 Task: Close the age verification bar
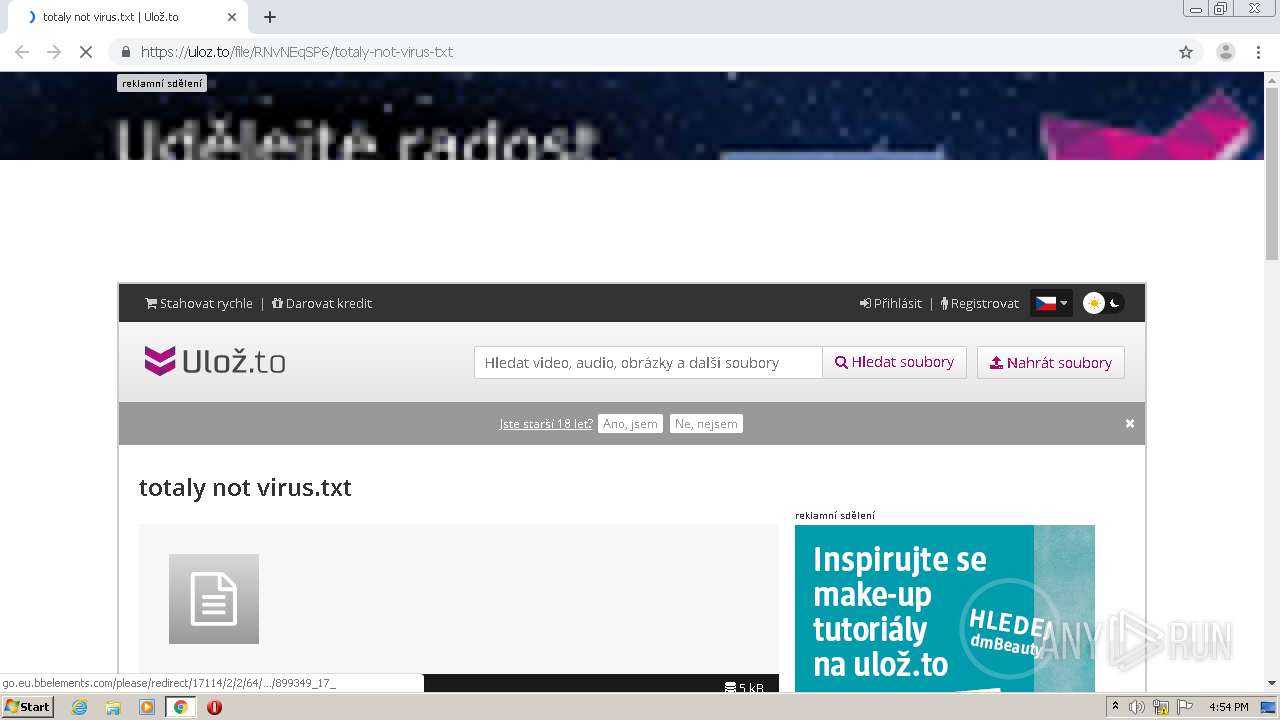pyautogui.click(x=1130, y=424)
